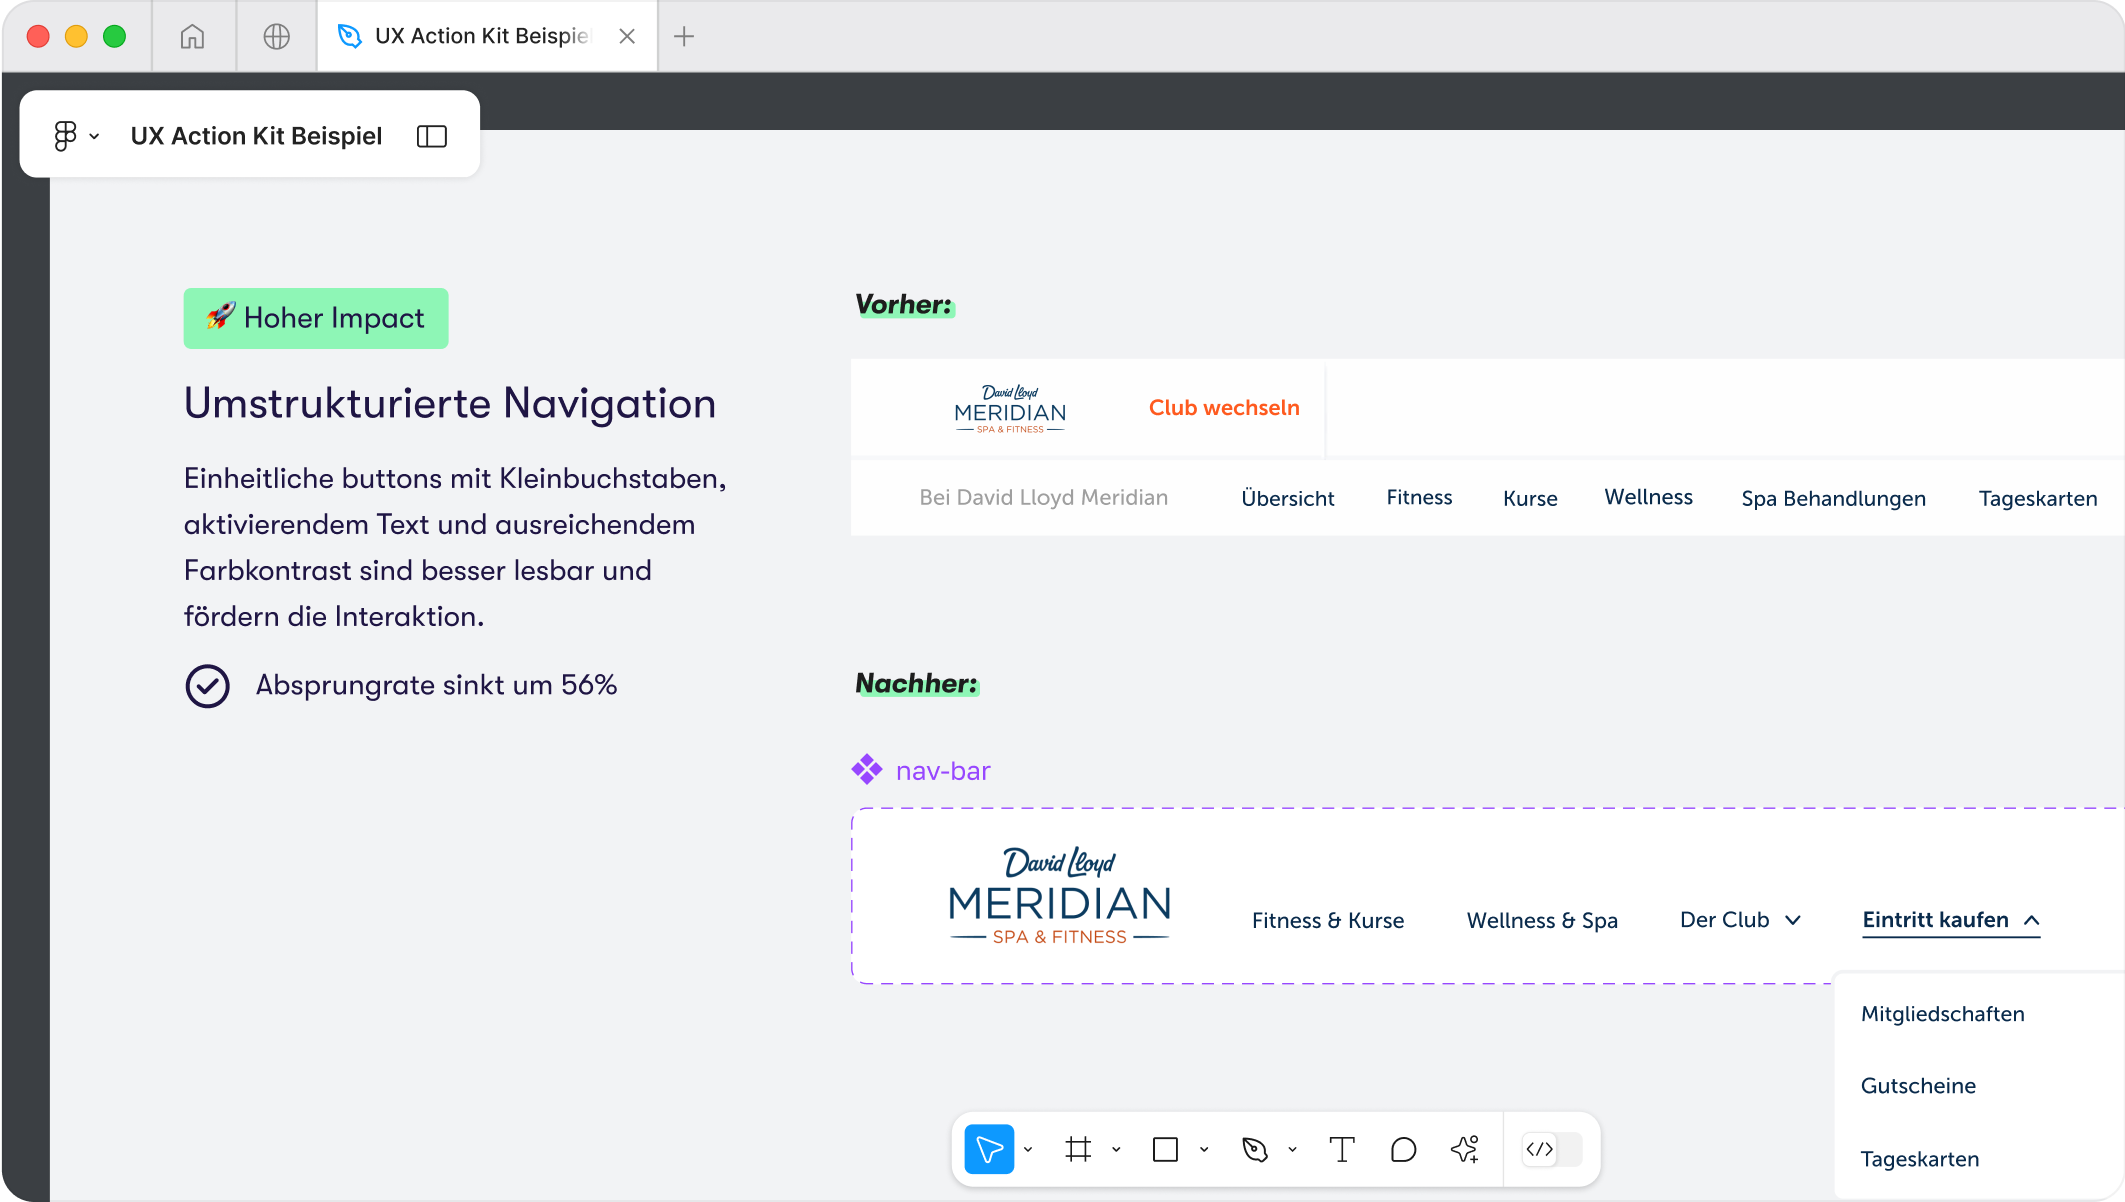Click the Club wechseln link

pos(1224,408)
